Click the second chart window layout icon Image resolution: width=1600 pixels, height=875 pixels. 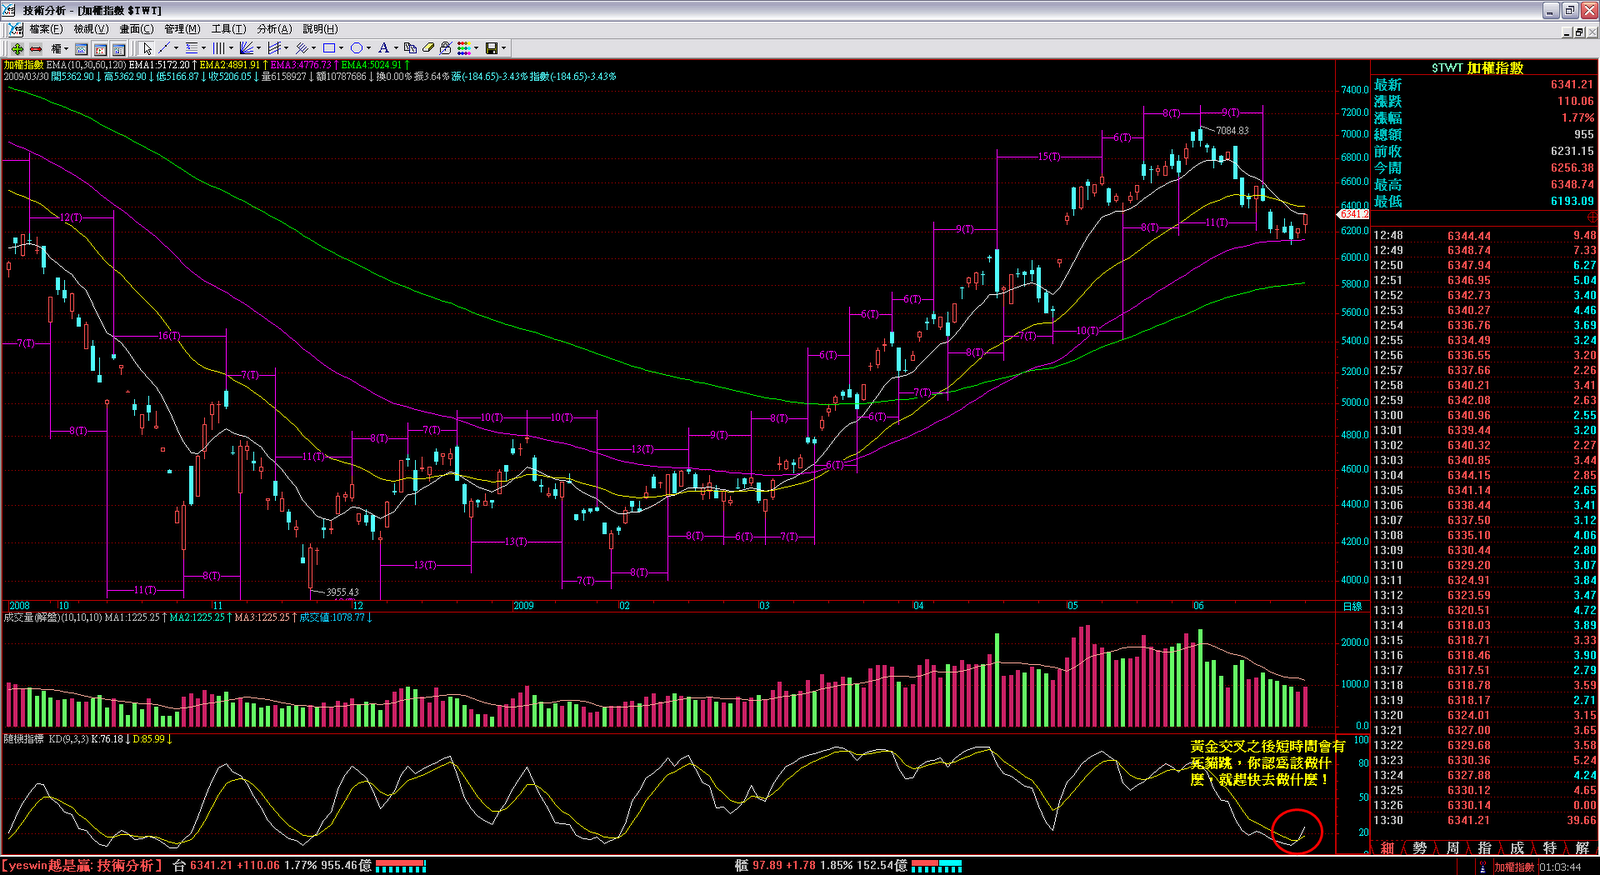click(x=100, y=48)
